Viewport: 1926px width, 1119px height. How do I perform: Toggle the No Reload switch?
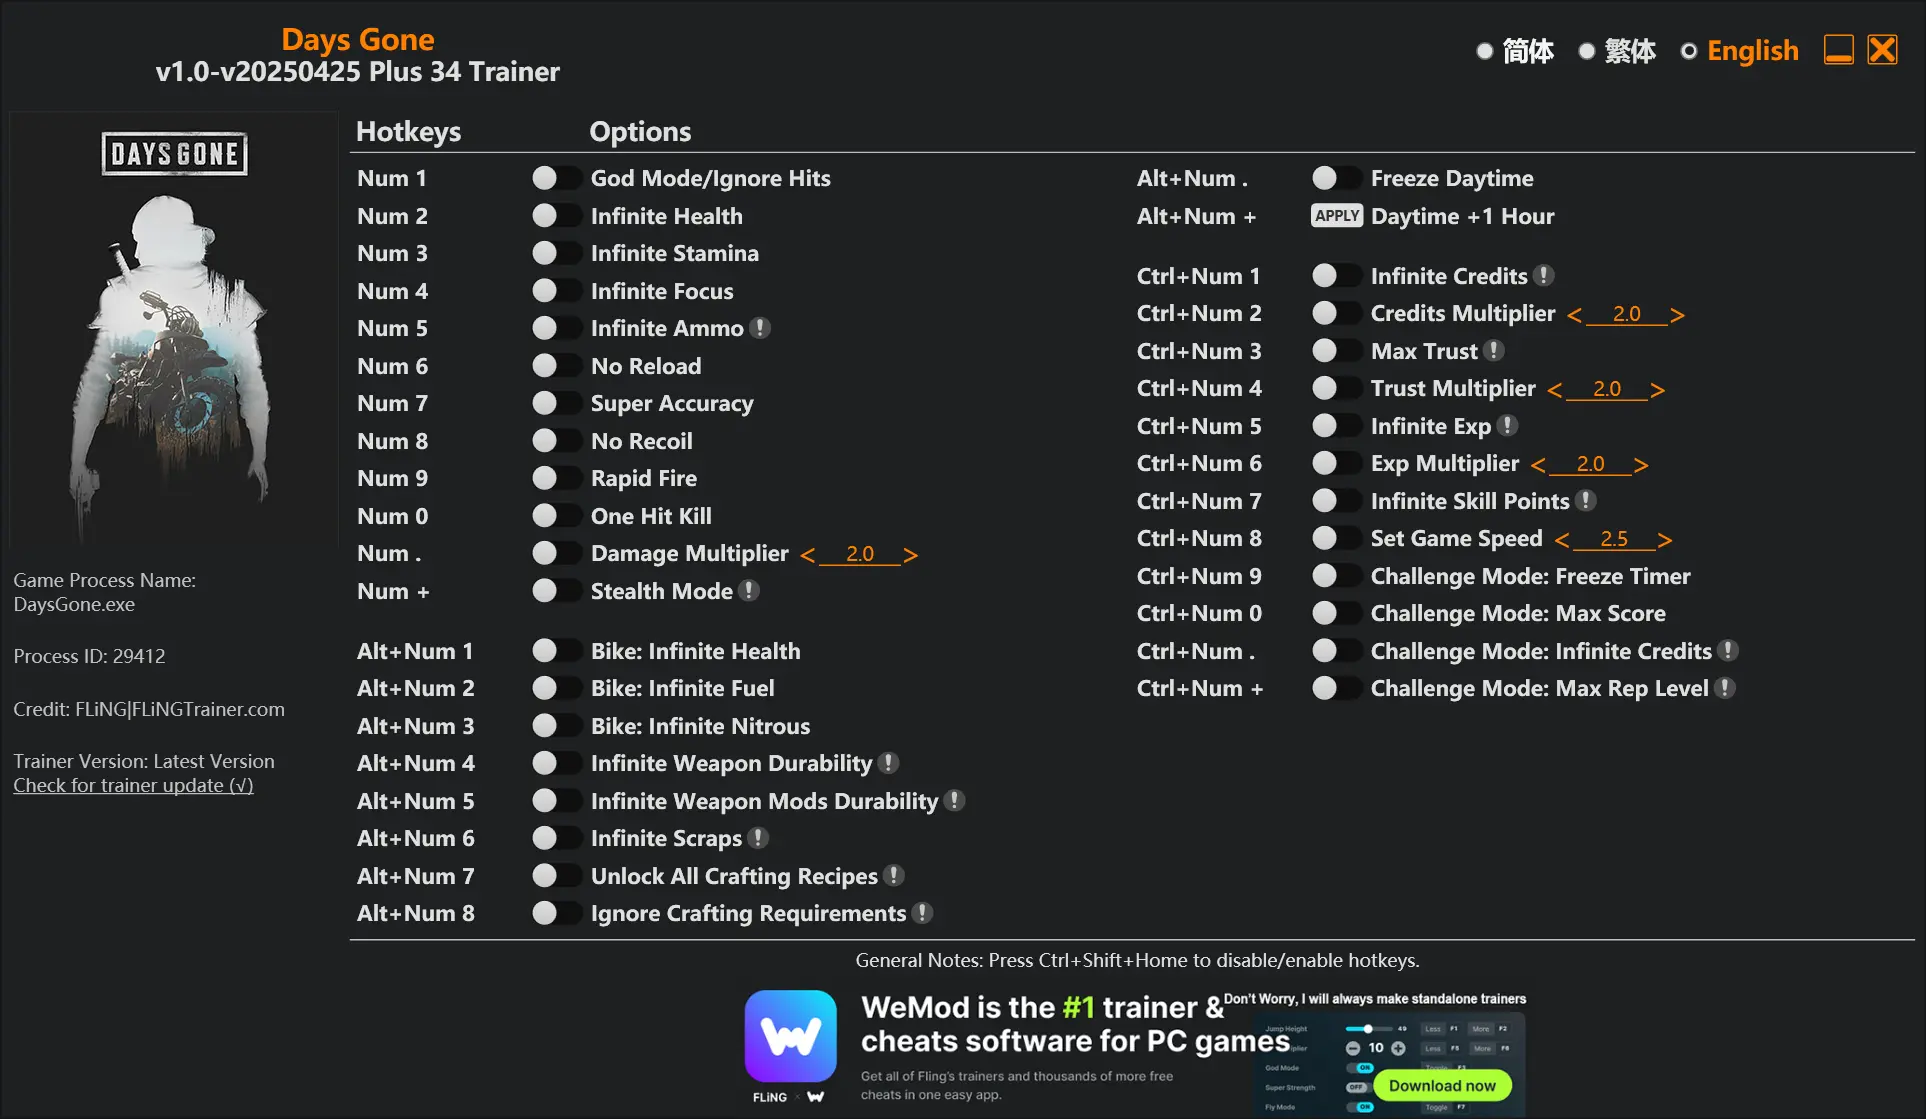coord(556,366)
